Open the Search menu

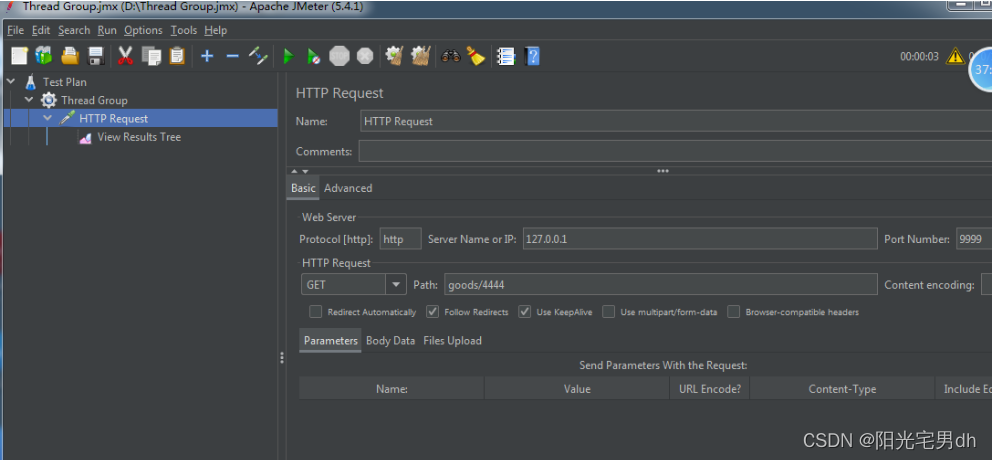click(74, 30)
